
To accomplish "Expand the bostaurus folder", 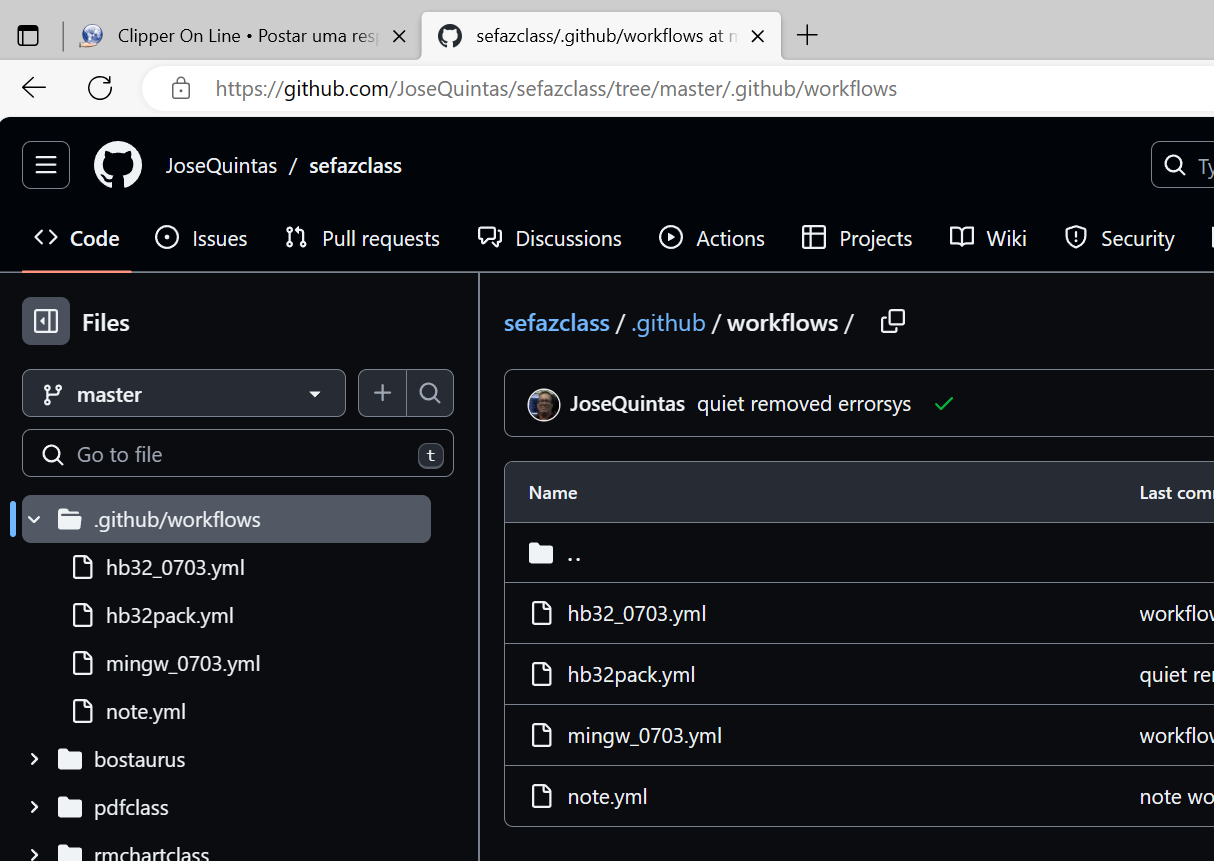I will pyautogui.click(x=35, y=759).
